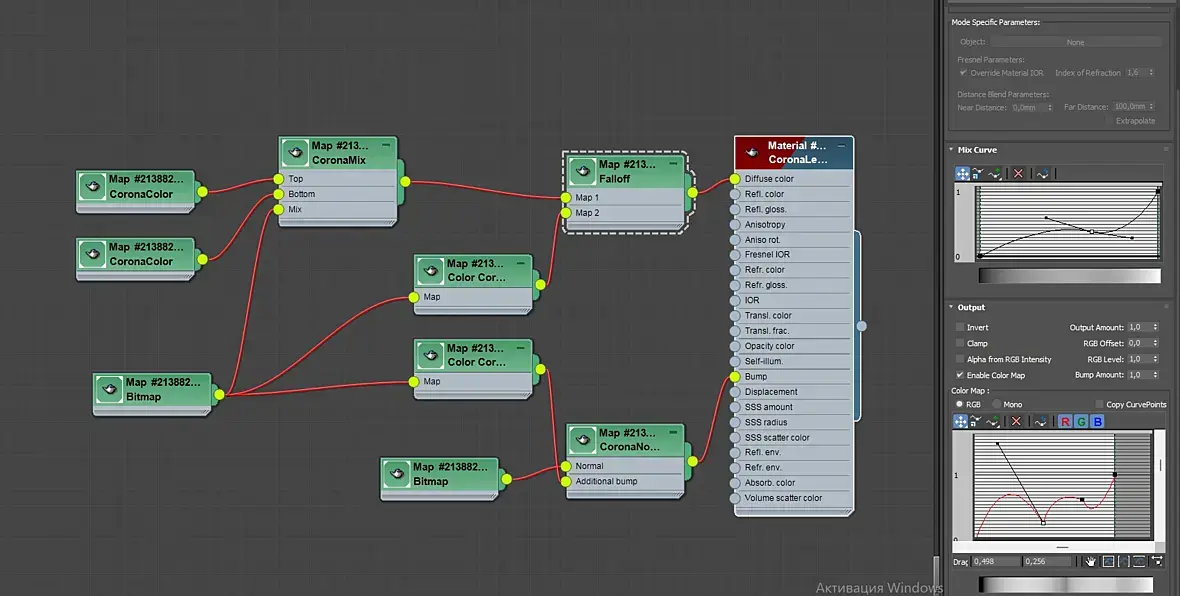This screenshot has height=596, width=1180.
Task: Select the Move tool in Color Map toolbar
Action: coord(960,421)
